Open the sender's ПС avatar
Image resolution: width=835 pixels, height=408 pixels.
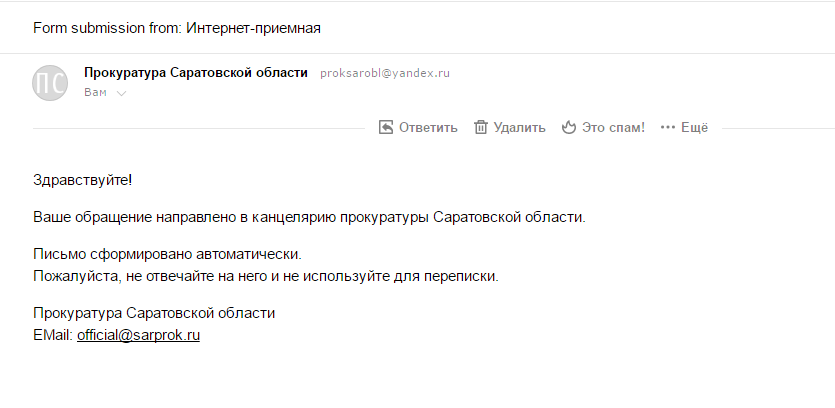pos(50,82)
